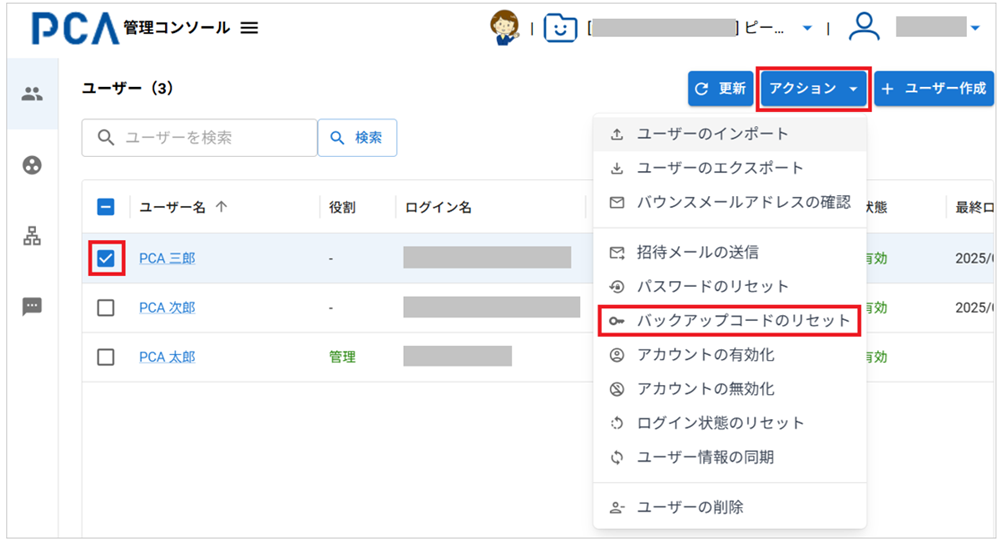
Task: Open the users icon in left sidebar
Action: click(32, 95)
